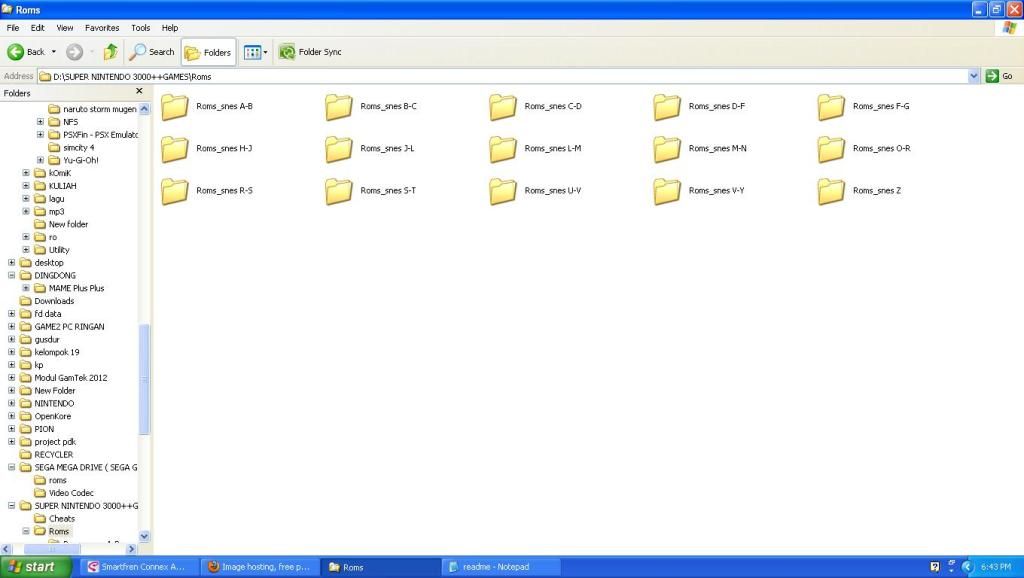Select the Roms_snes F-G folder icon
Screen dimensions: 1024x578
point(831,107)
